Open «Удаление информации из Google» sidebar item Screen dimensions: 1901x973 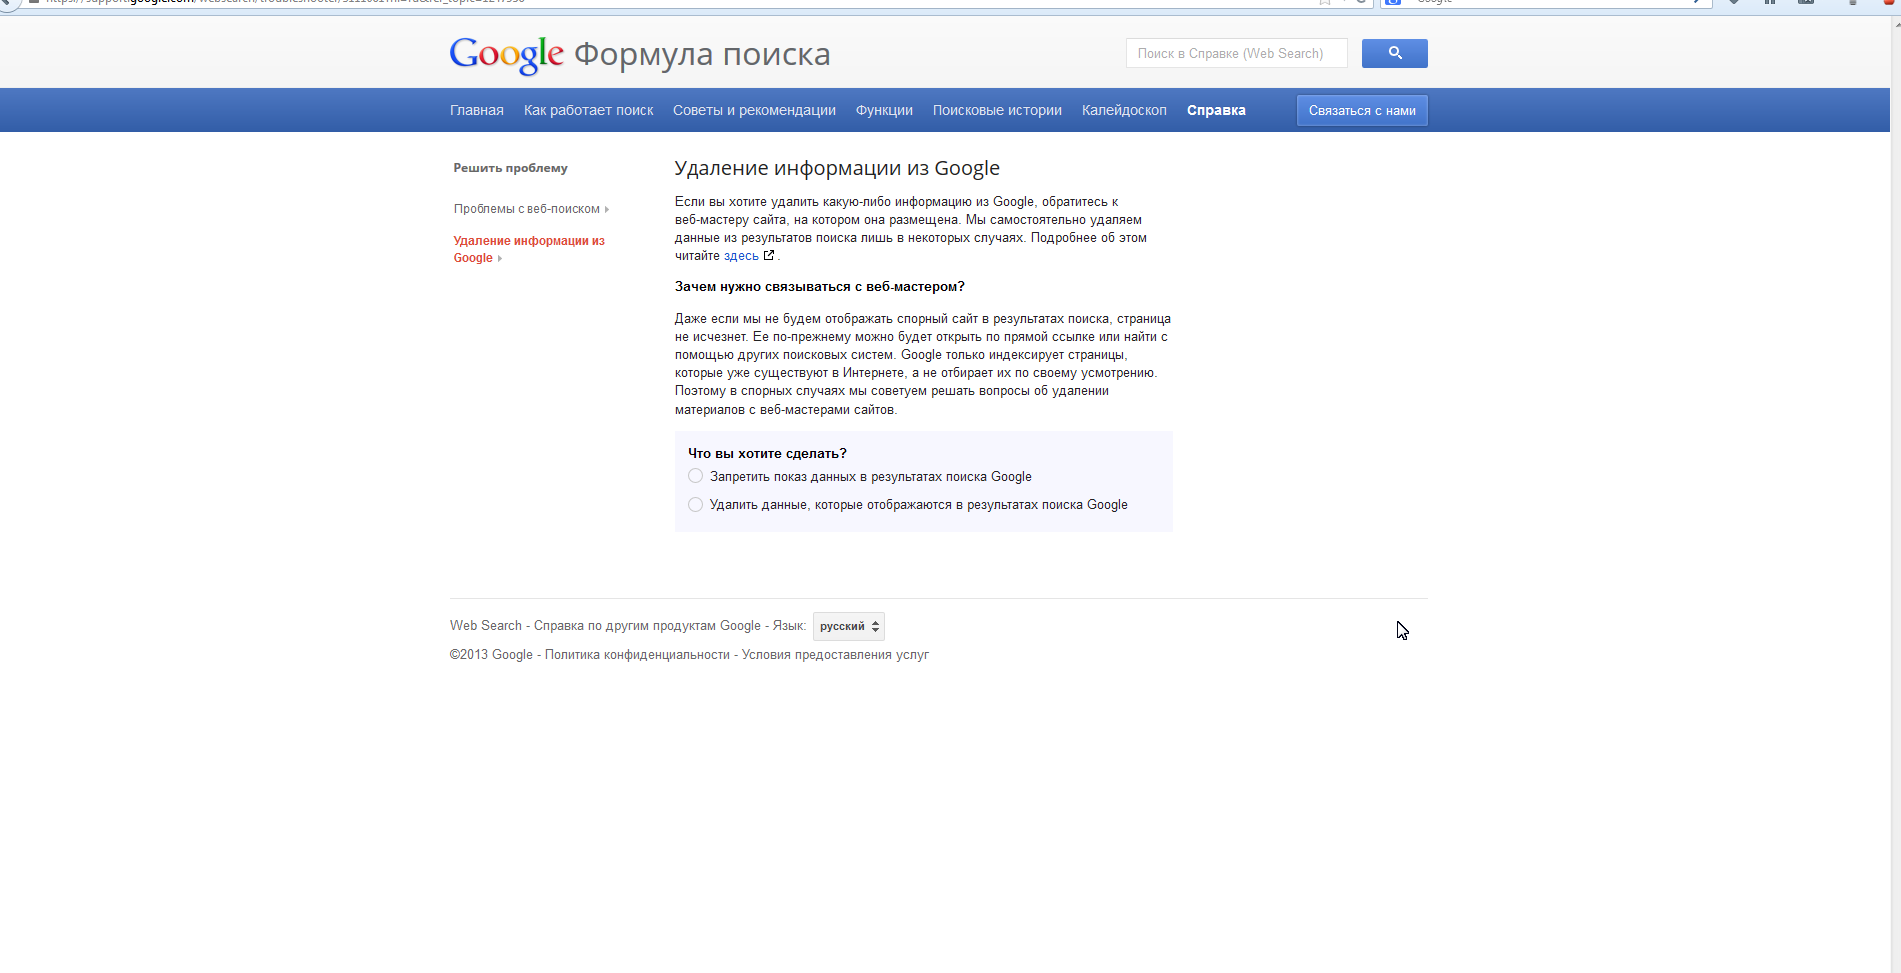tap(529, 249)
